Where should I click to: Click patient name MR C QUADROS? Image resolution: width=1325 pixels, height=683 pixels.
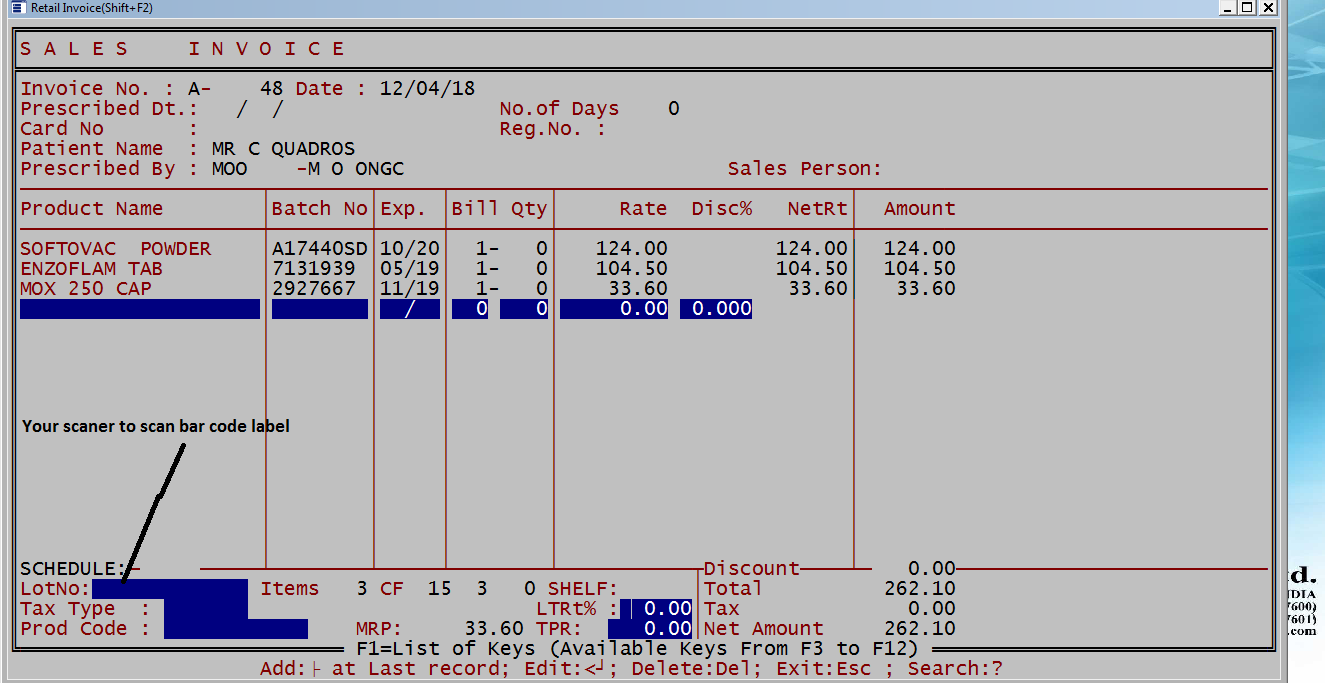[284, 149]
